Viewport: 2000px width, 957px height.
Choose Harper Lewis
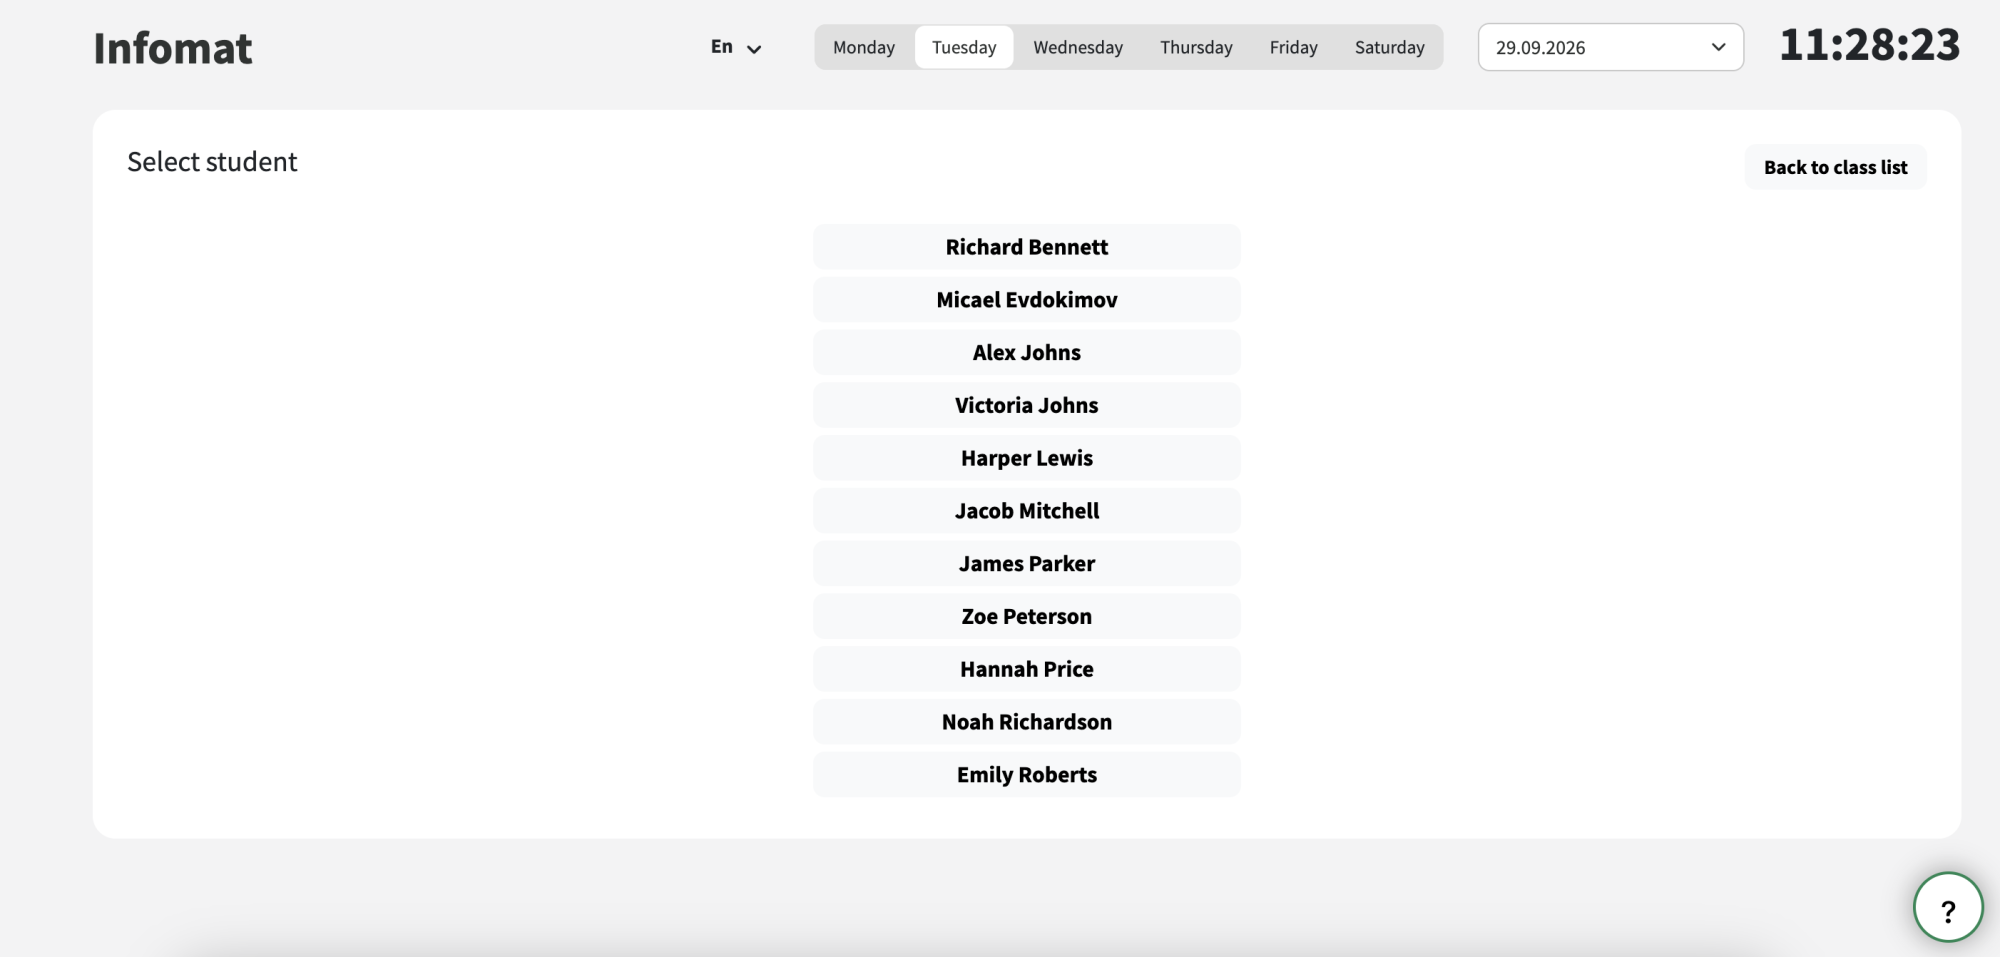click(1027, 458)
